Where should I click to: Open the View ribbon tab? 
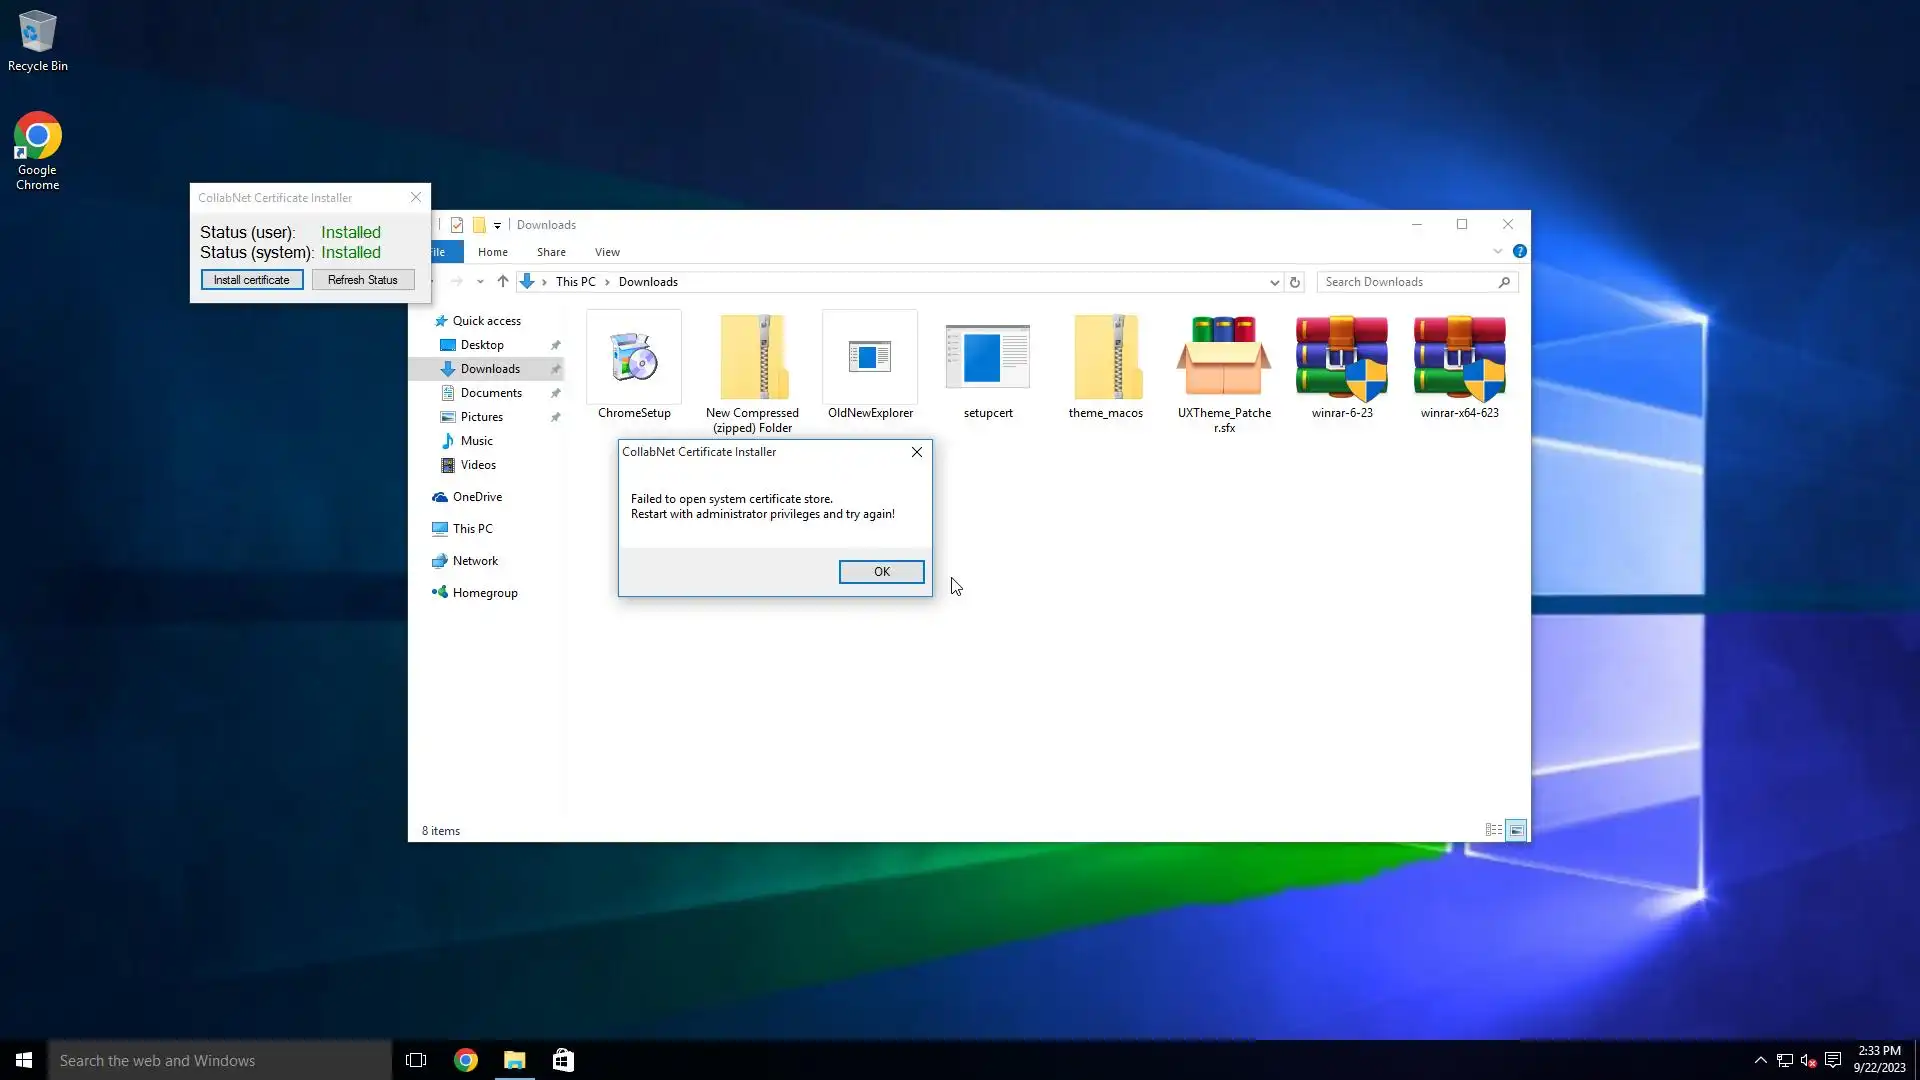(607, 252)
